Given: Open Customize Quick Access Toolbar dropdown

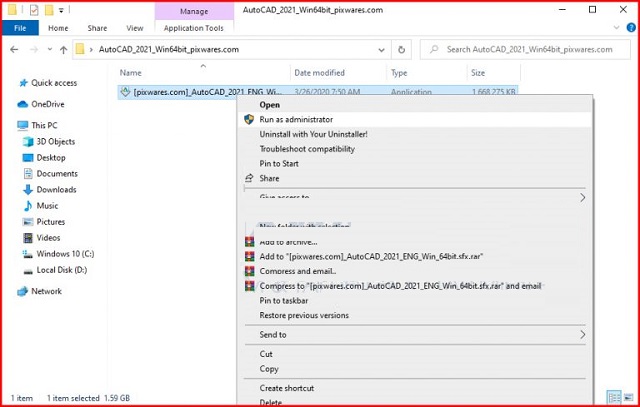Looking at the screenshot, I should [61, 11].
